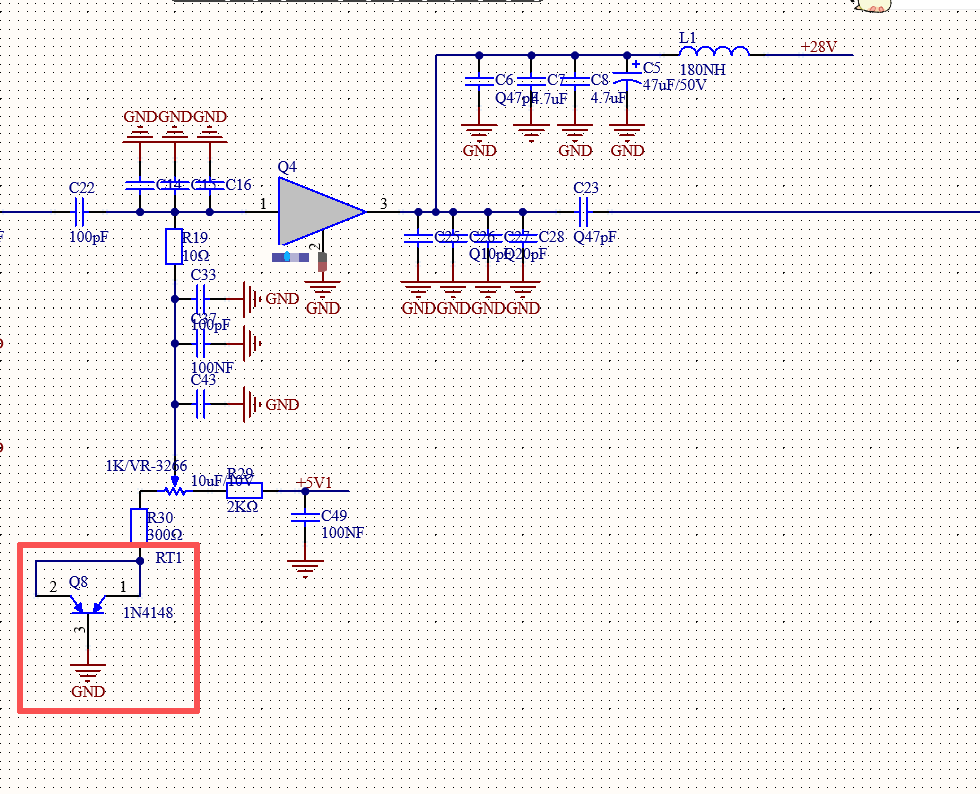The width and height of the screenshot is (980, 794).
Task: Click the Q8 transistor symbol
Action: pos(88,605)
